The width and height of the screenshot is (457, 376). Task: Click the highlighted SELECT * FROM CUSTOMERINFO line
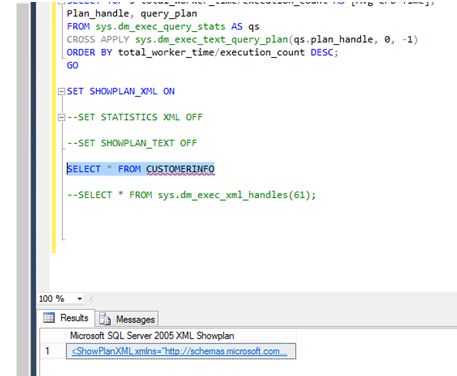140,169
